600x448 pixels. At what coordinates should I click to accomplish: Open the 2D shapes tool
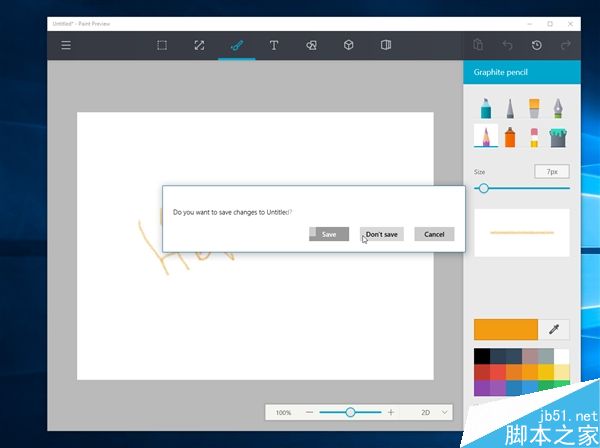[x=311, y=46]
